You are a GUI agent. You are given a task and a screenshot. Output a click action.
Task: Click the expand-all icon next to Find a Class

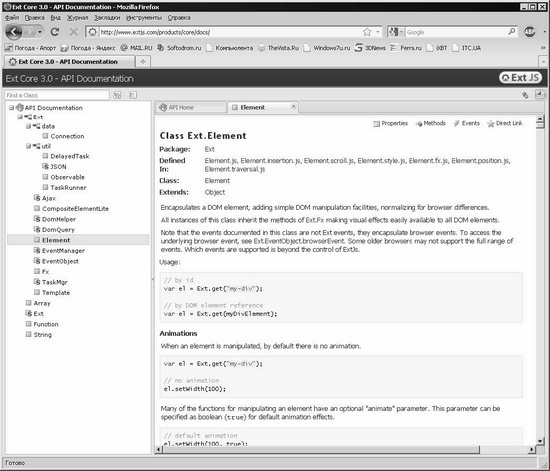117,95
